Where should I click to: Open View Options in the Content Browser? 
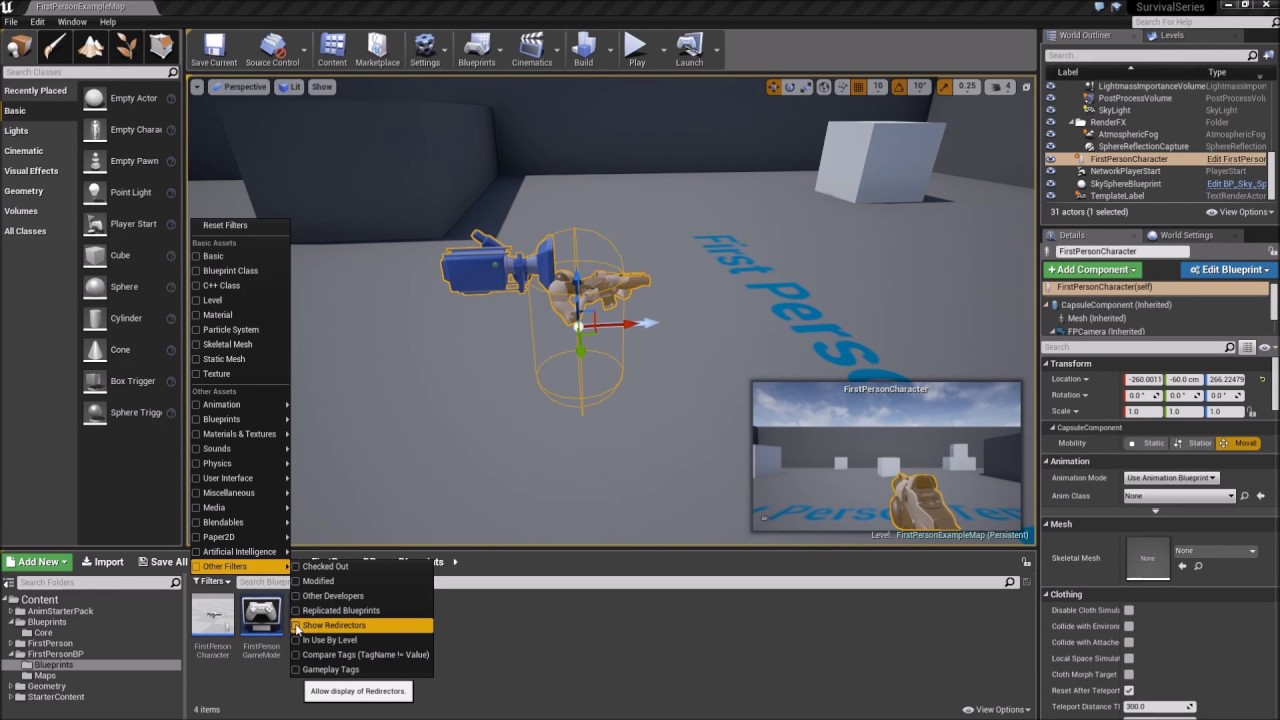(995, 710)
